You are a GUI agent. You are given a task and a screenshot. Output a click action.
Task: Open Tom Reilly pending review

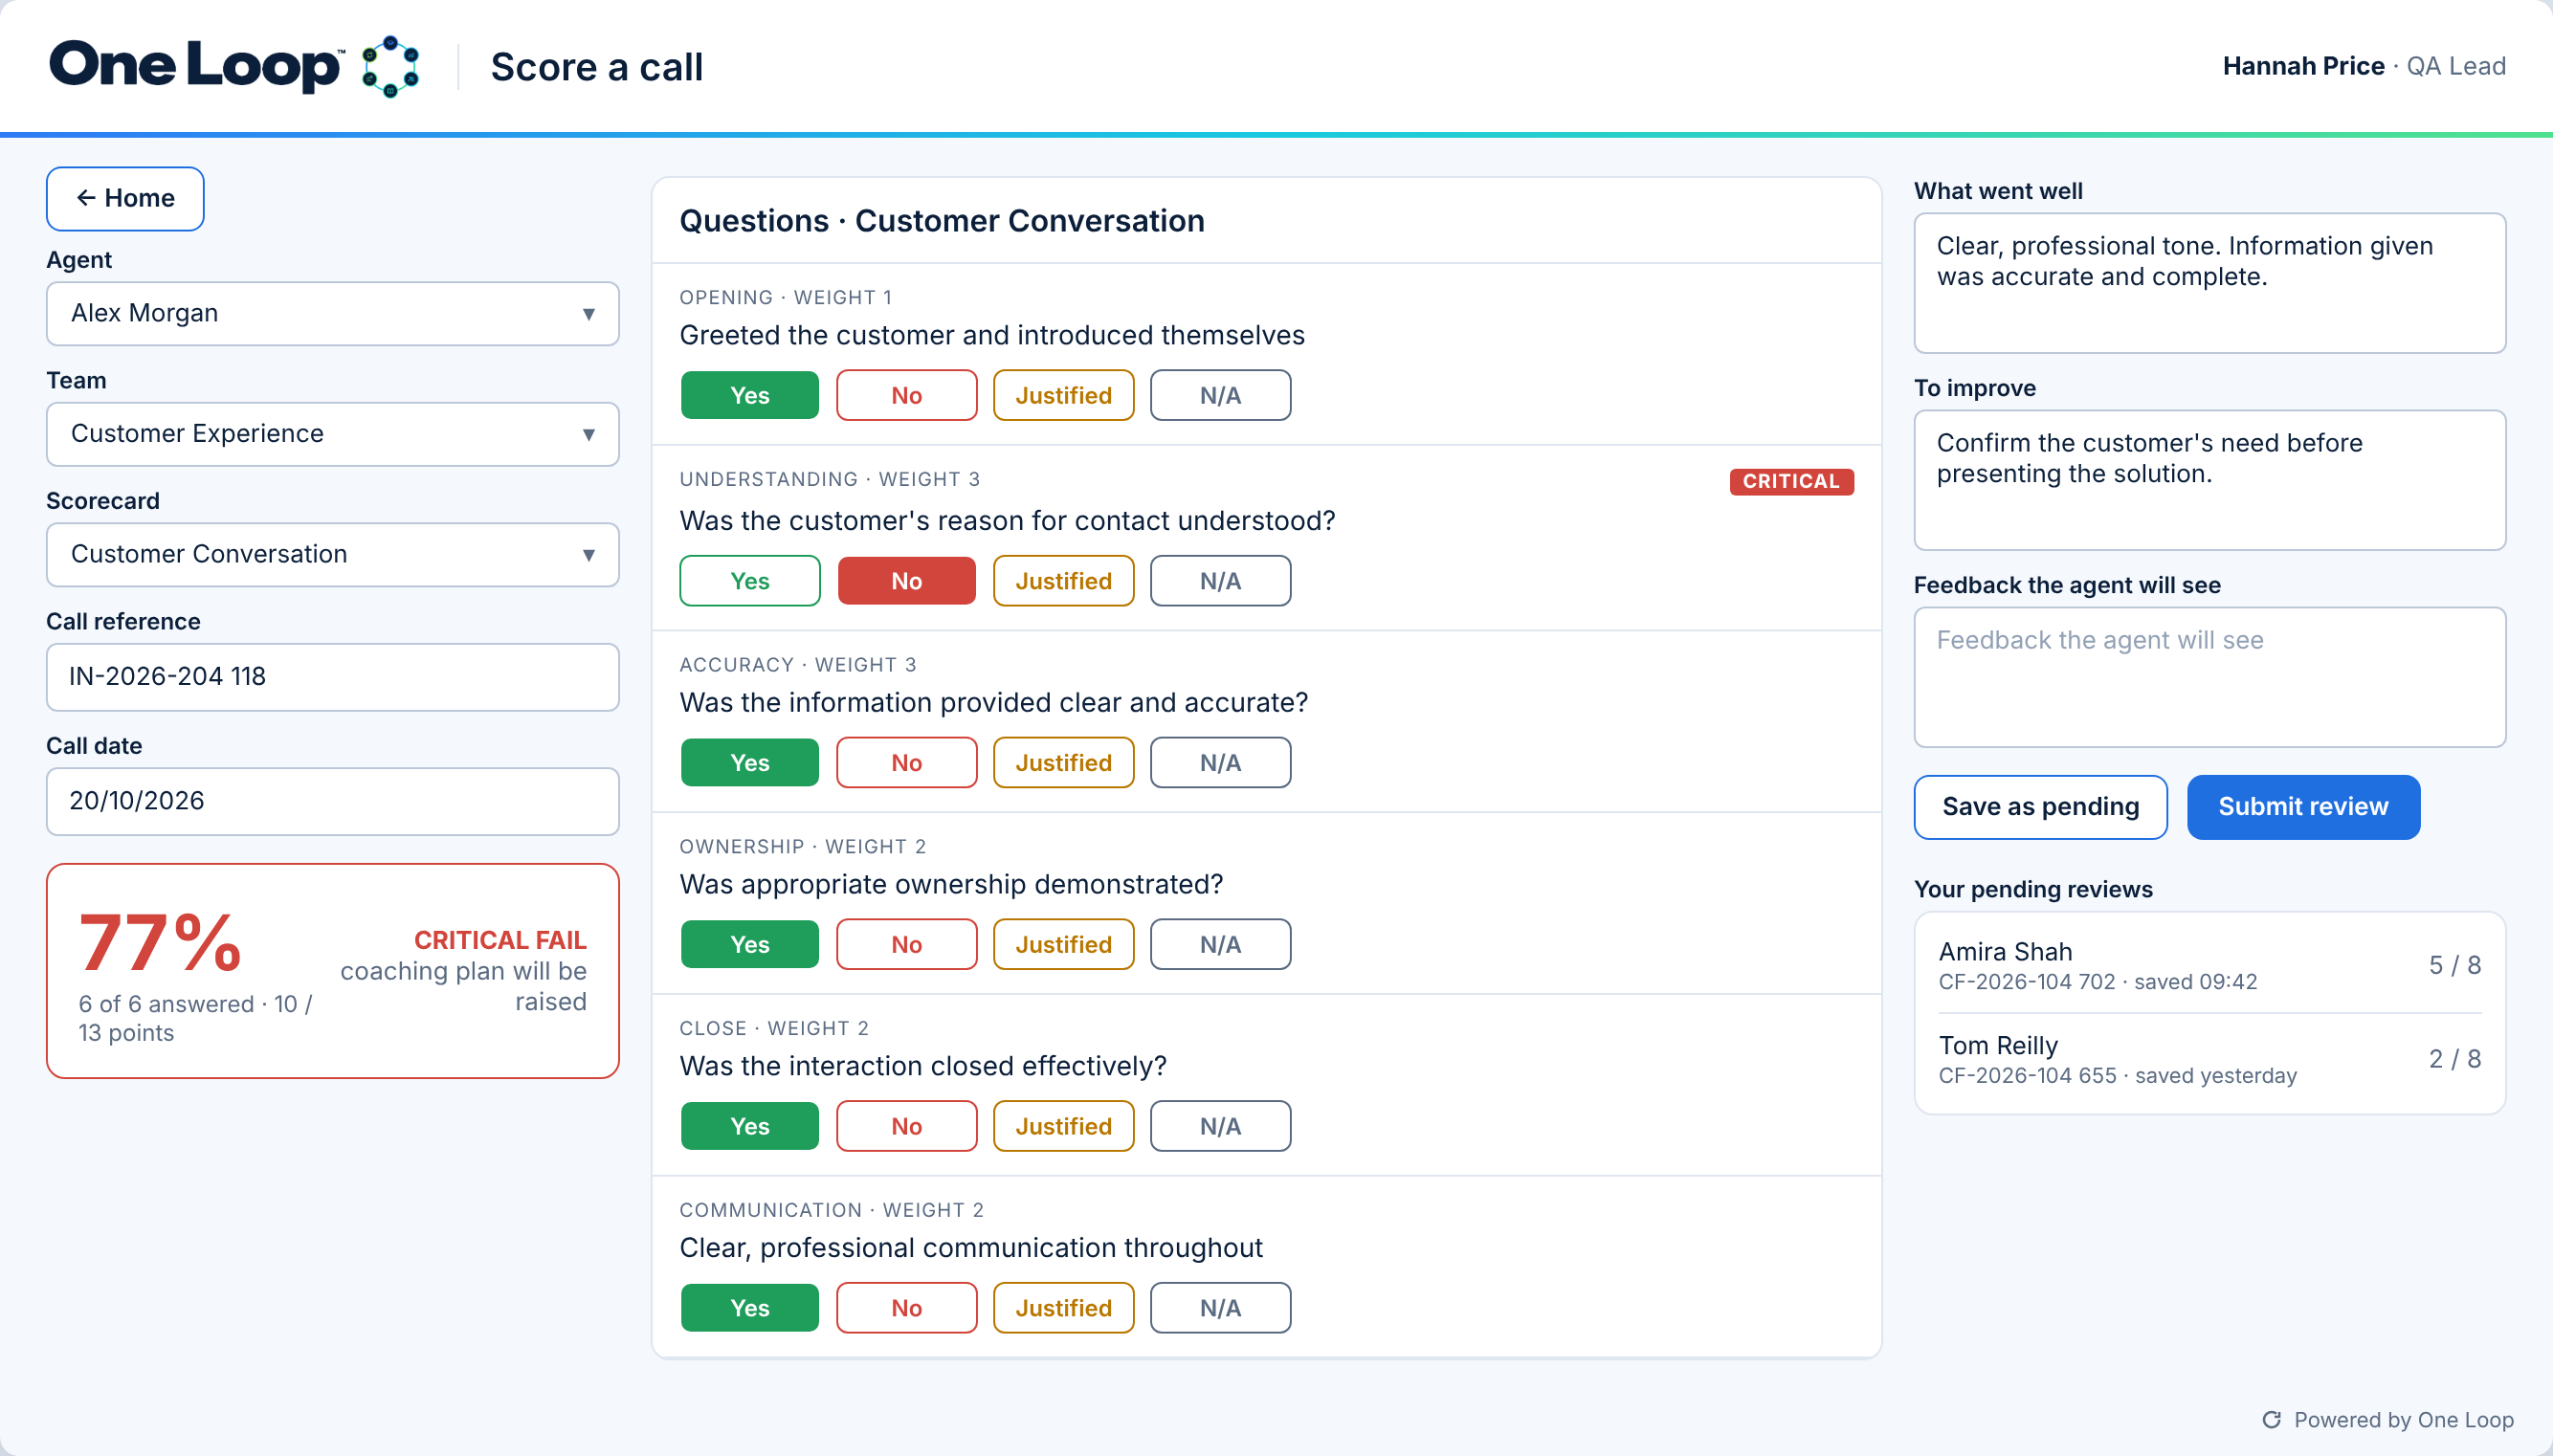pos(2210,1060)
